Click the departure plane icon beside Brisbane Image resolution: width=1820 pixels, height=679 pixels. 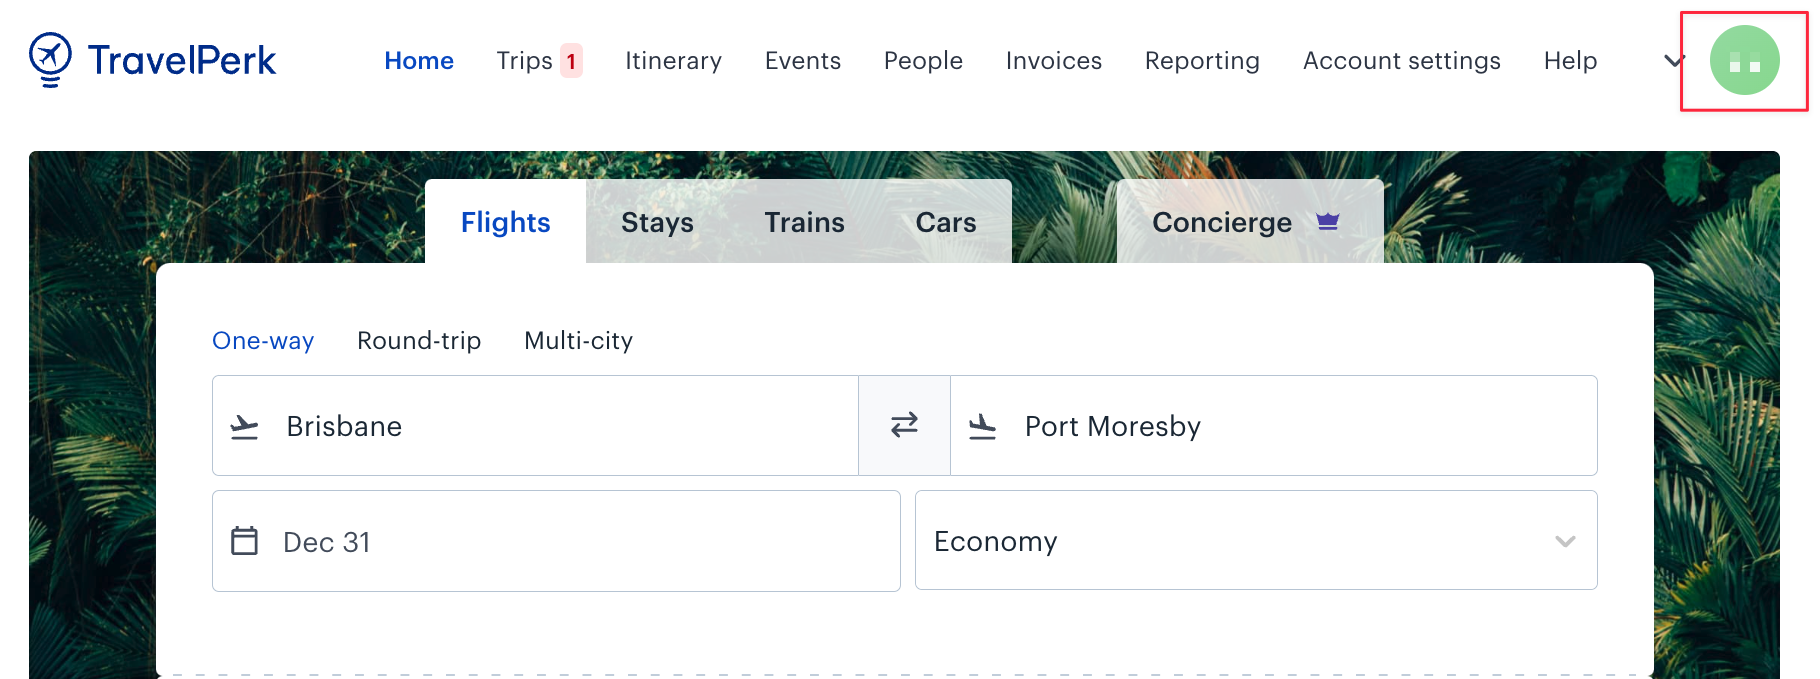(244, 427)
